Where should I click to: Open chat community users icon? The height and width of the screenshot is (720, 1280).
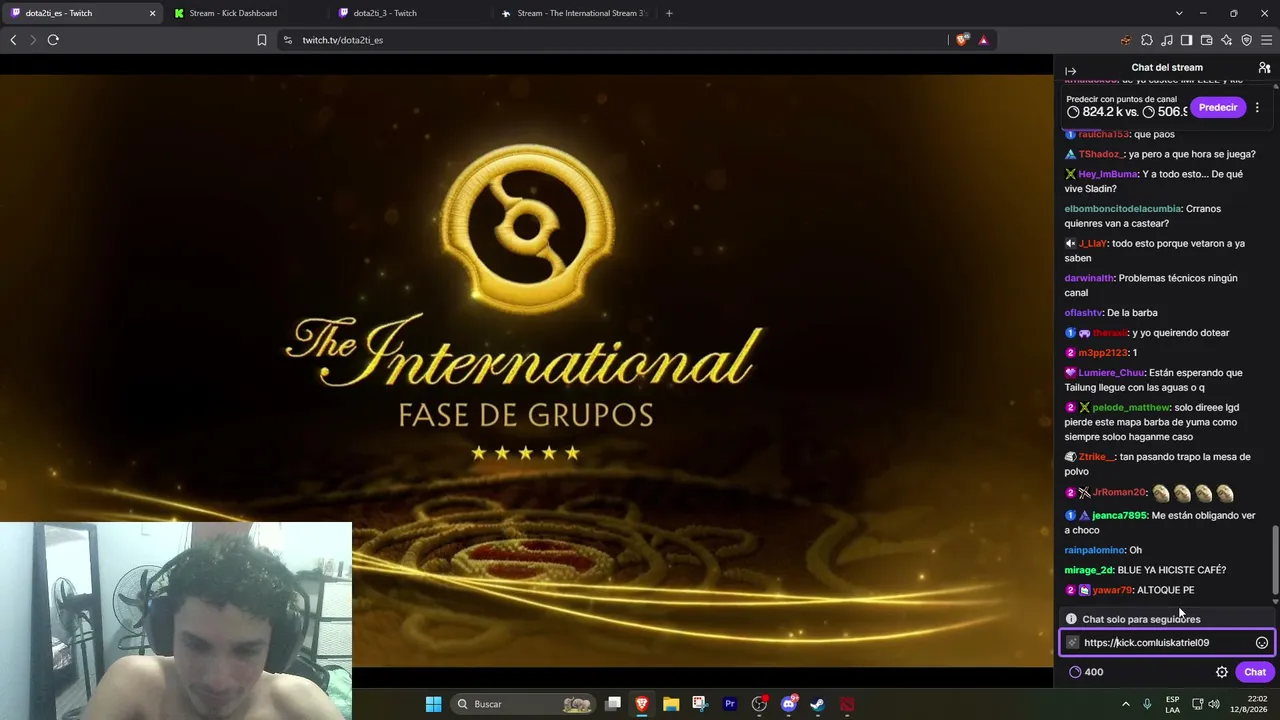1264,68
